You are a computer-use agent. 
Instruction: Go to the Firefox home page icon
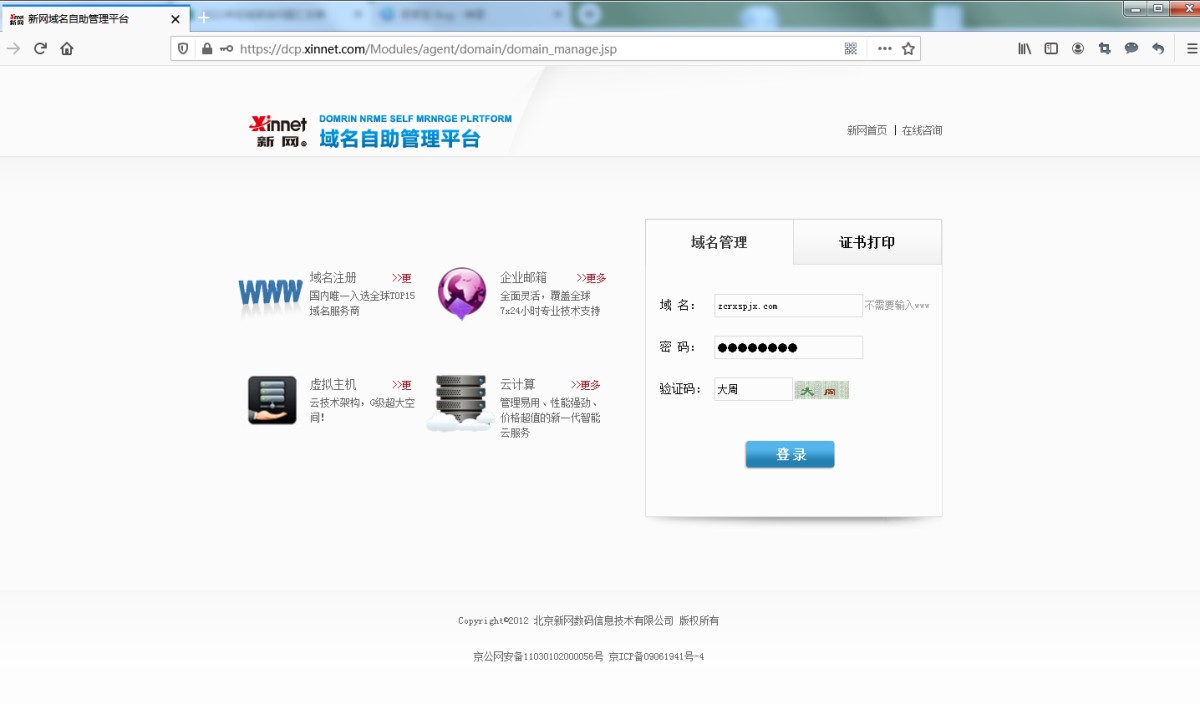67,48
